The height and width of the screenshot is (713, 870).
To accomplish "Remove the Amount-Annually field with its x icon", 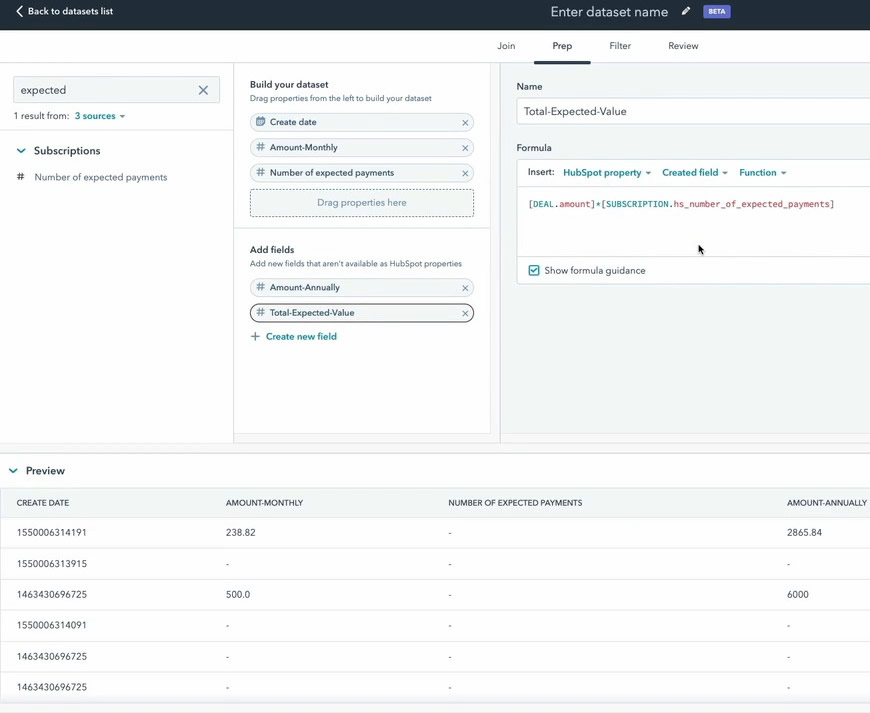I will point(463,289).
